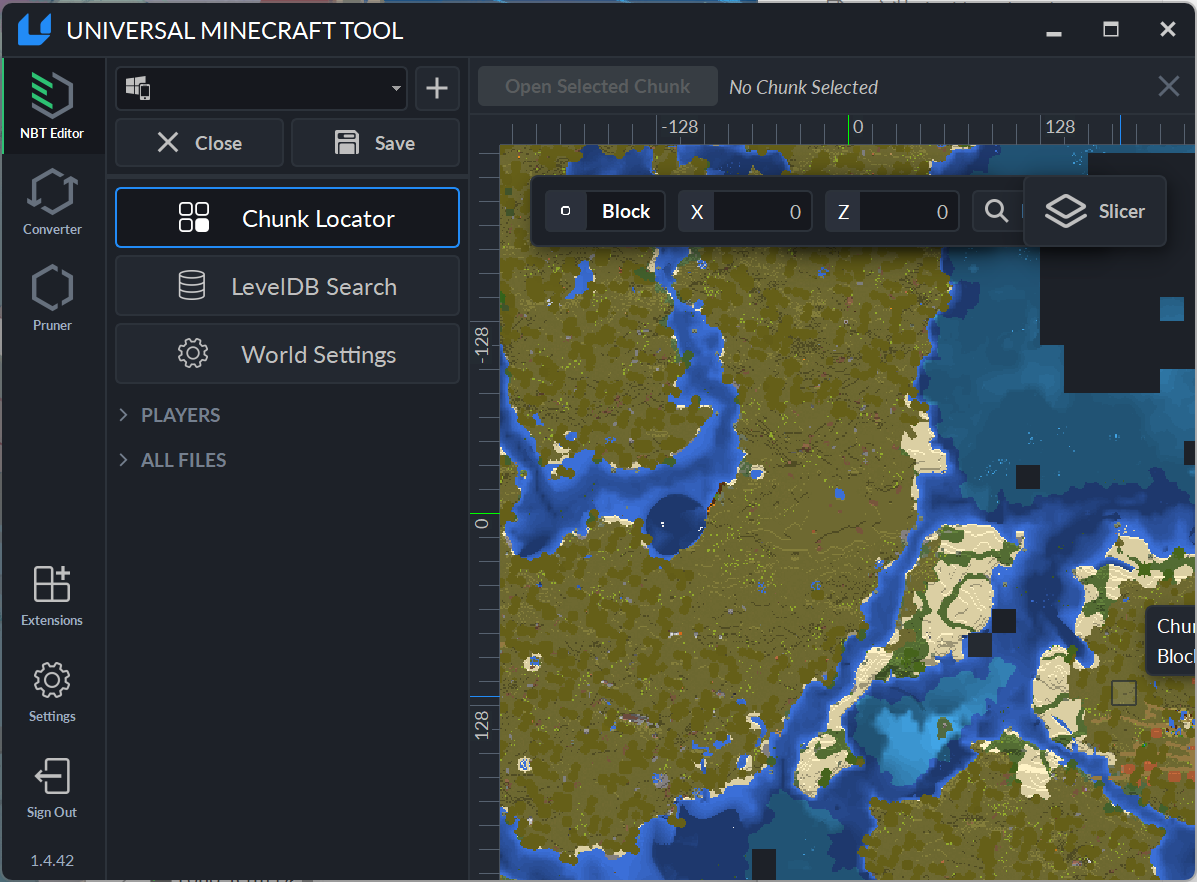This screenshot has width=1197, height=882.
Task: Click the -128 mark on the horizontal ruler
Action: pyautogui.click(x=679, y=127)
